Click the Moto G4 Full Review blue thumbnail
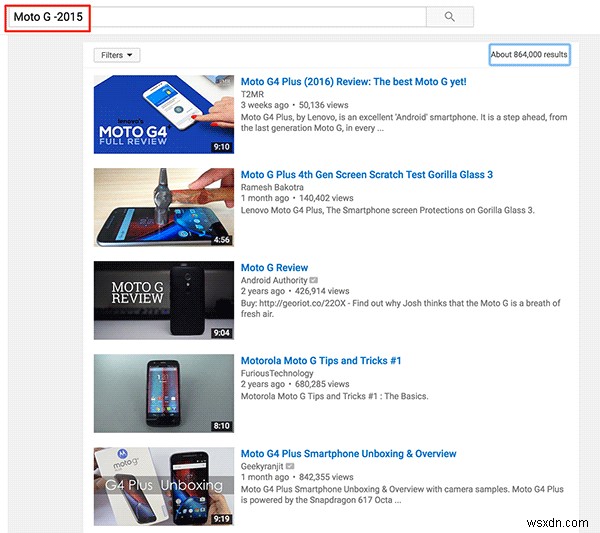The height and width of the screenshot is (533, 600). click(x=164, y=114)
